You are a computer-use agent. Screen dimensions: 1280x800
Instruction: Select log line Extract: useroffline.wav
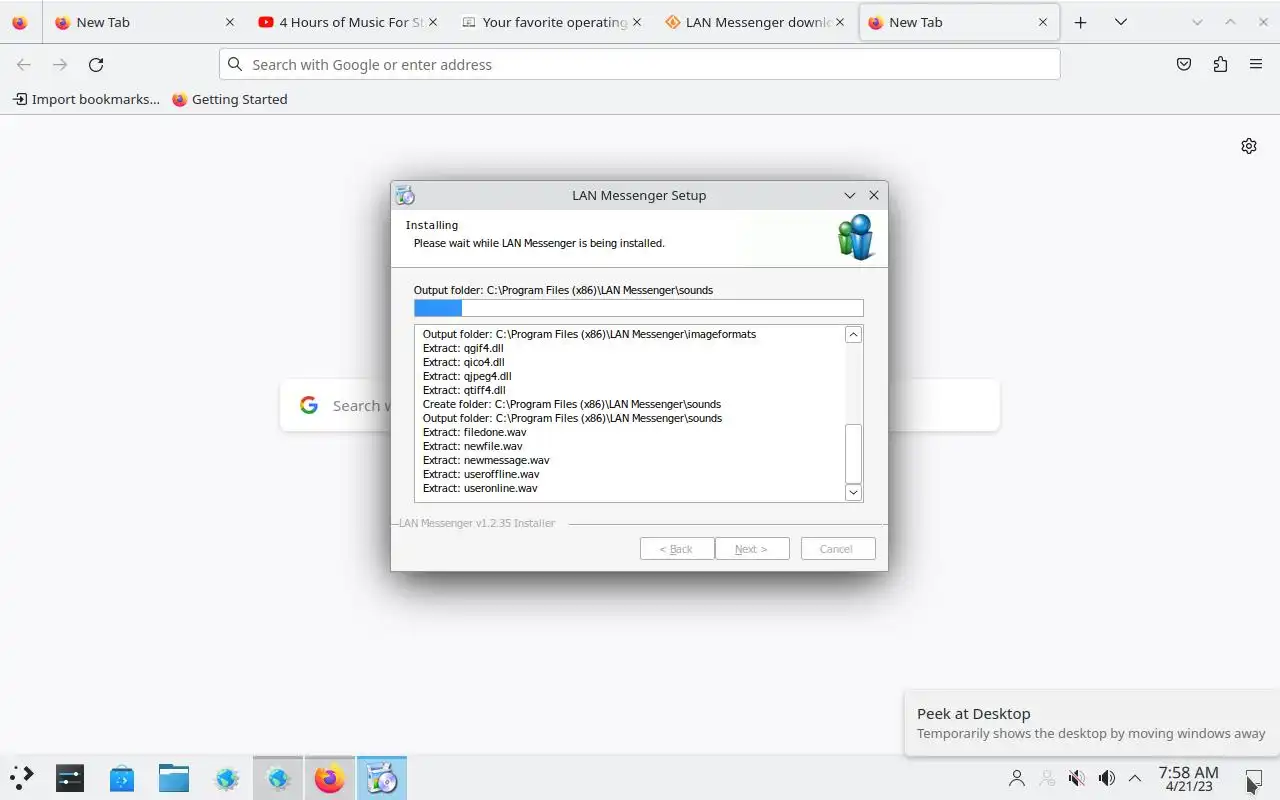pos(481,474)
